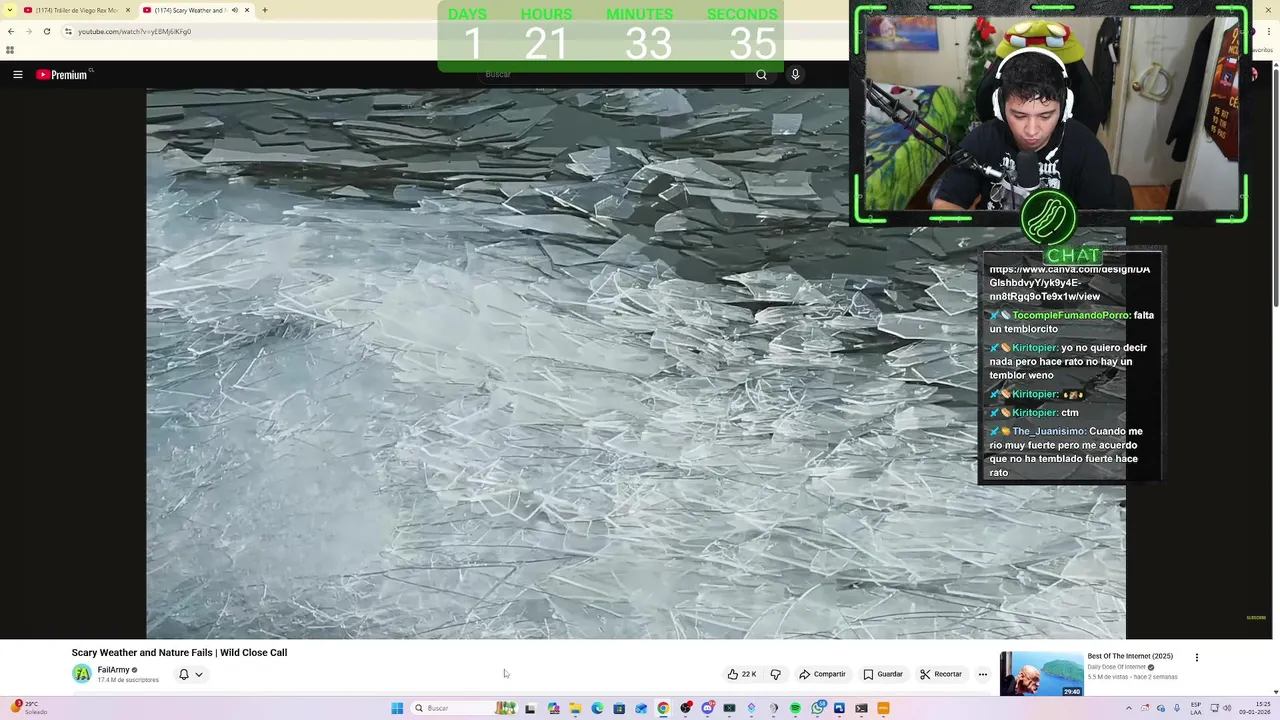This screenshot has width=1280, height=720.
Task: Like the video with 22 K thumbs-up
Action: click(x=741, y=674)
